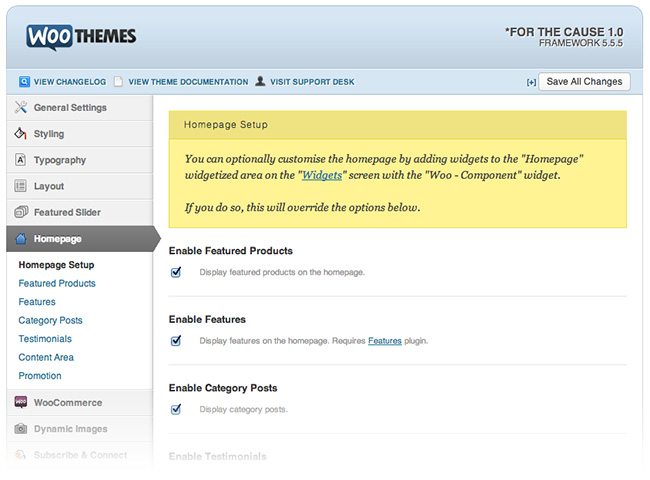Click 'Enable Features' heading
Image resolution: width=650 pixels, height=480 pixels.
207,319
